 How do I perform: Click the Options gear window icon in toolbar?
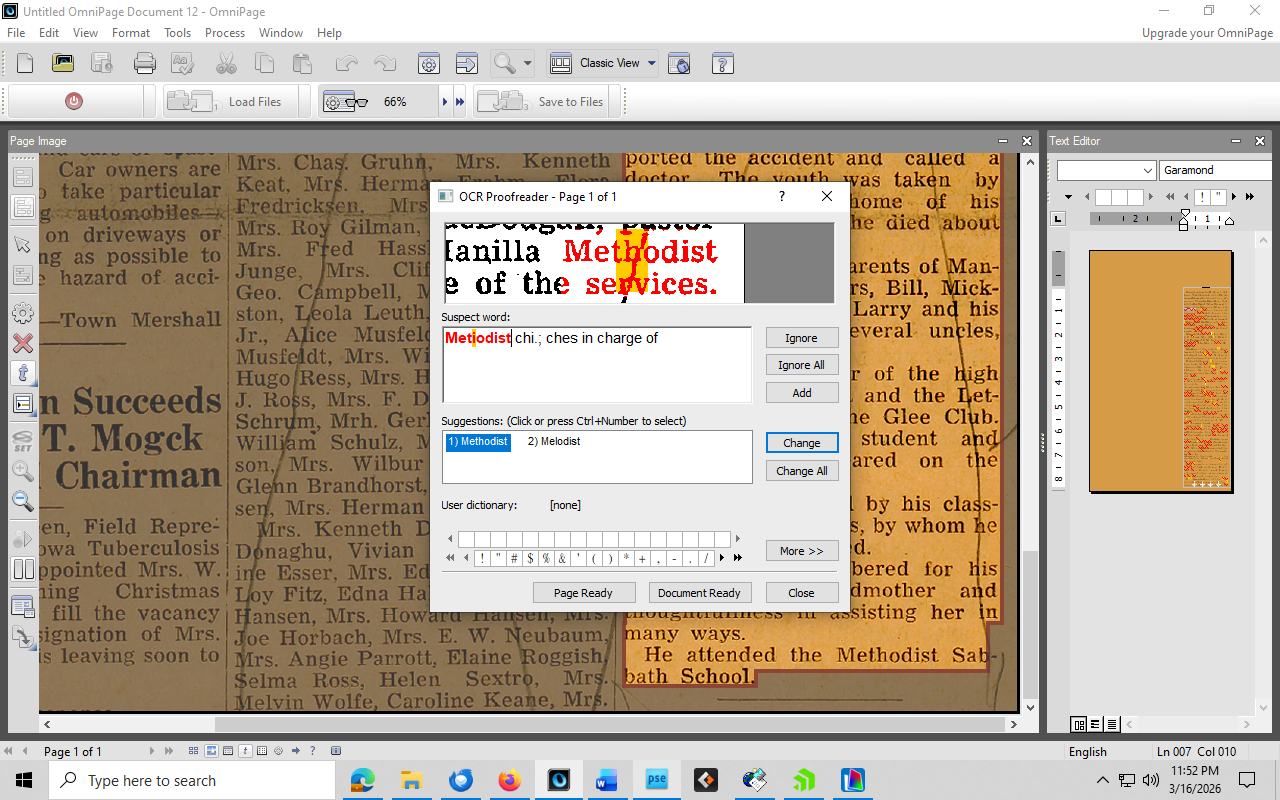[x=429, y=63]
